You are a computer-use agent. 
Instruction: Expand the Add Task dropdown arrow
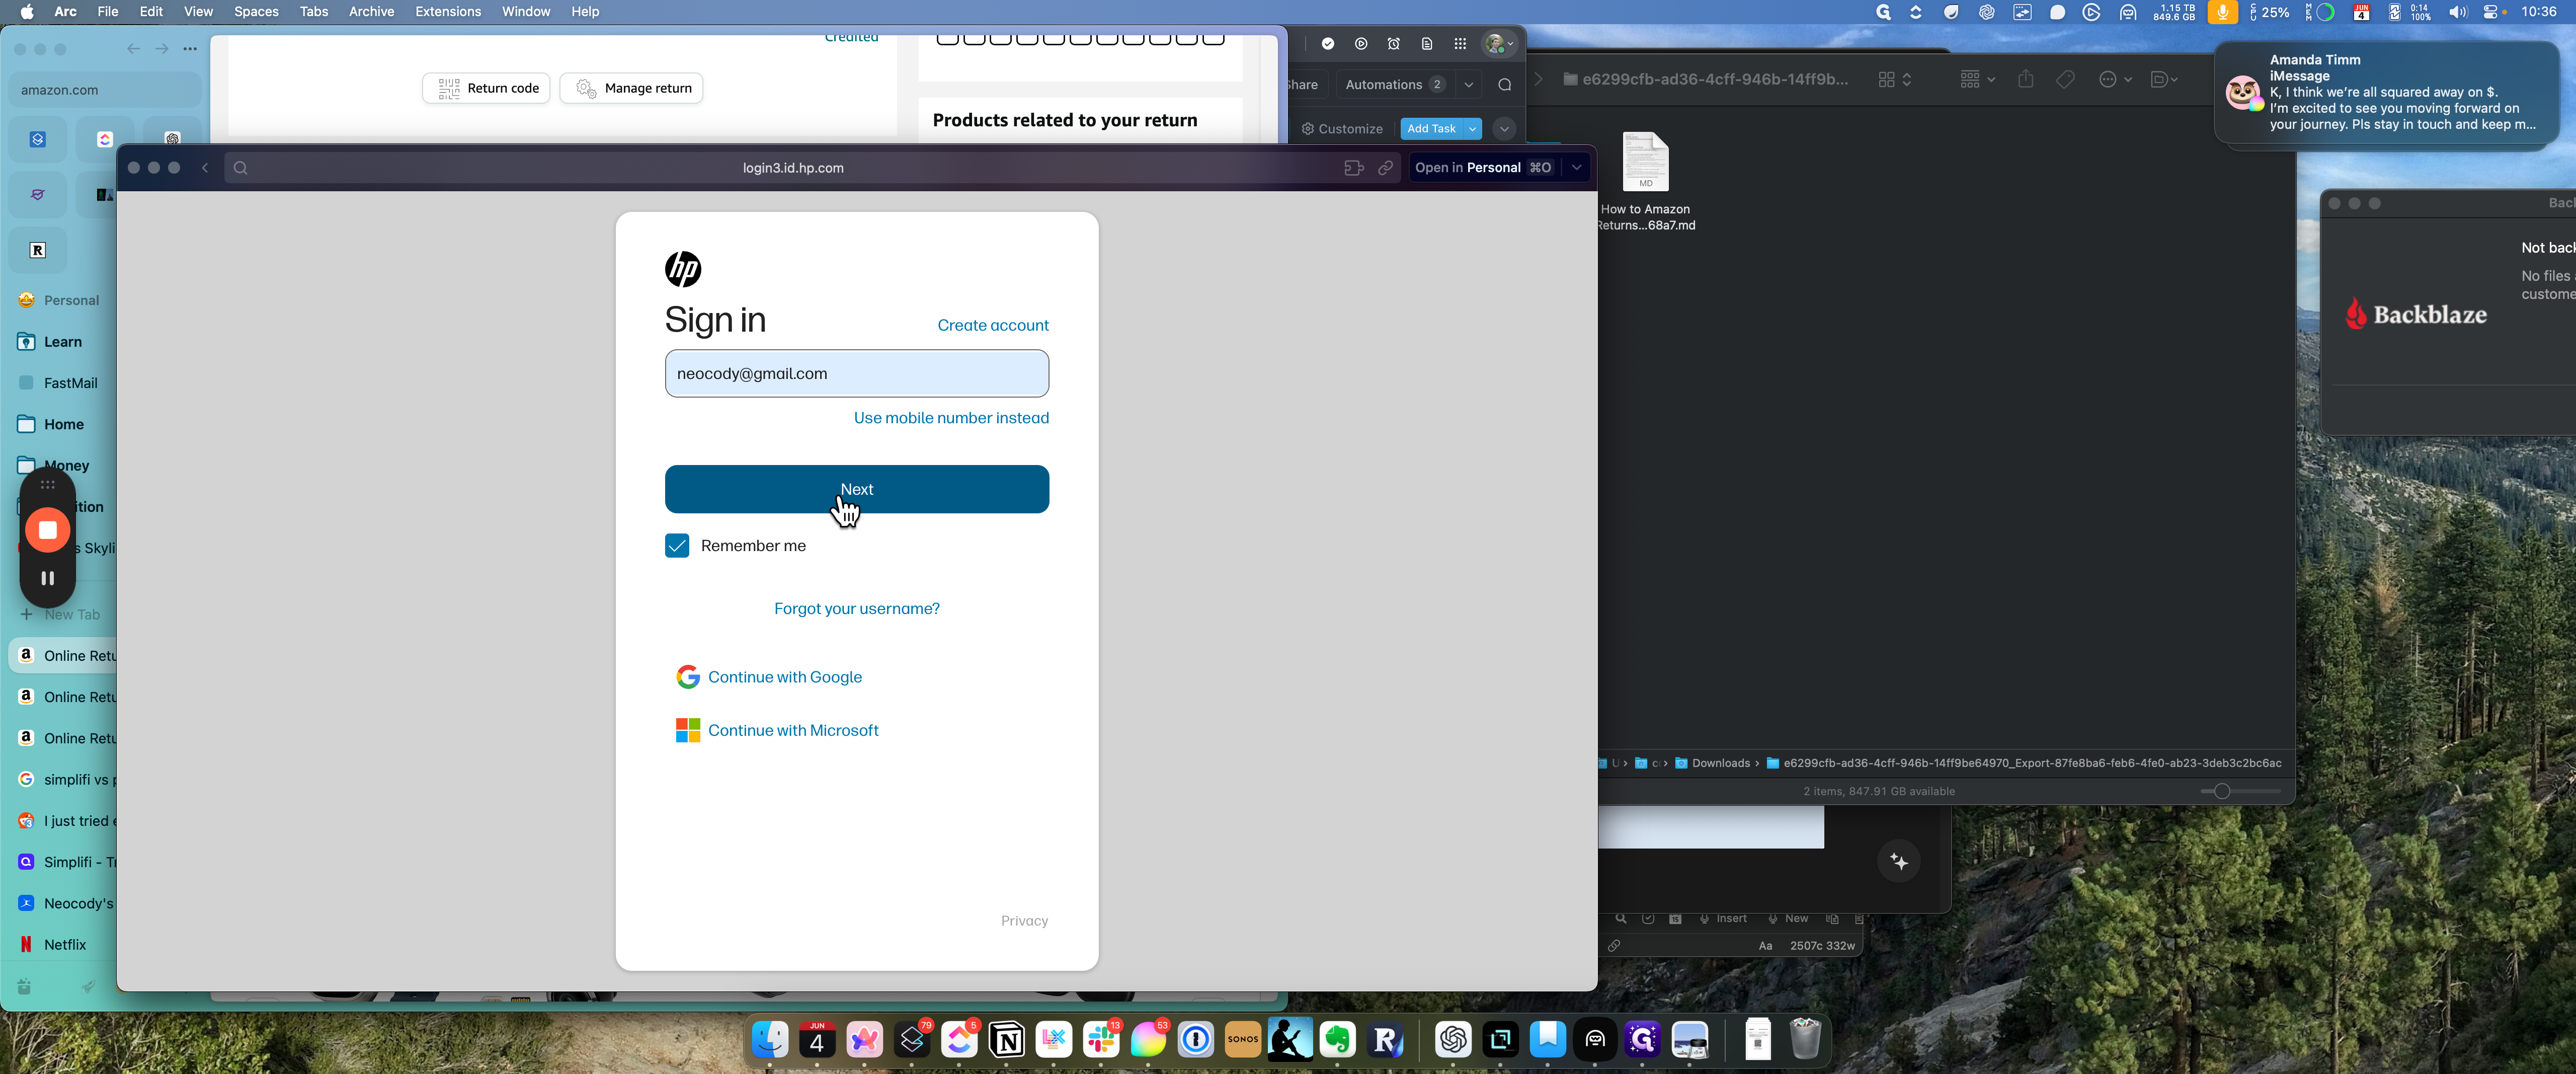coord(1472,129)
